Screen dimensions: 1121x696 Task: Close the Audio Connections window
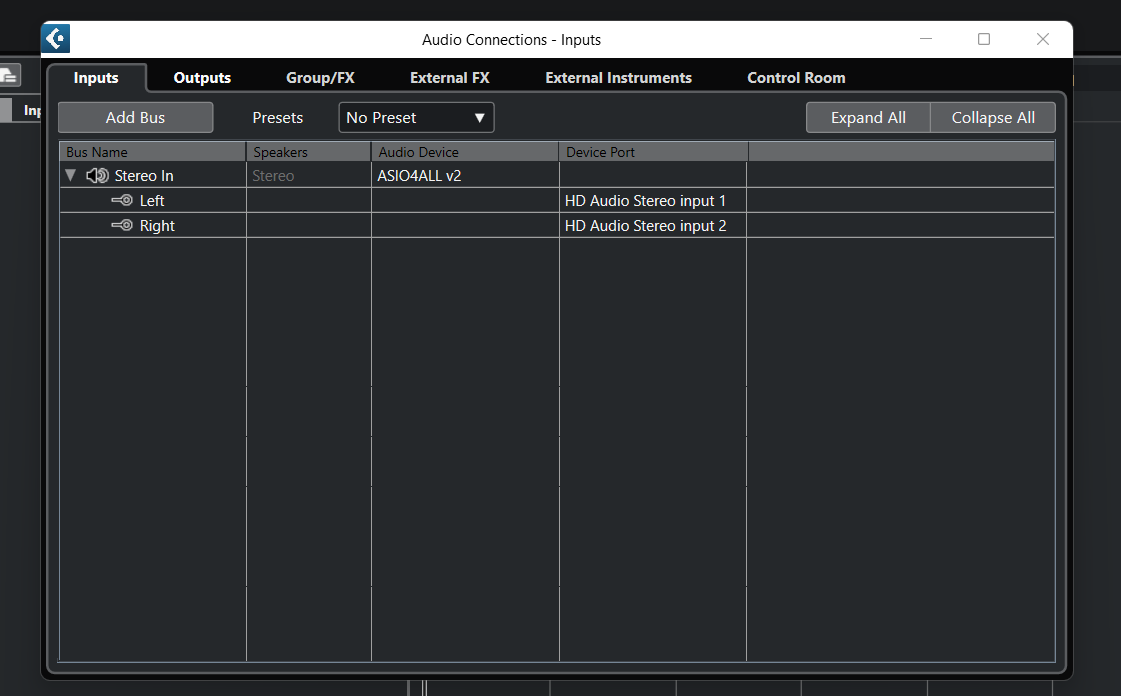pyautogui.click(x=1043, y=39)
